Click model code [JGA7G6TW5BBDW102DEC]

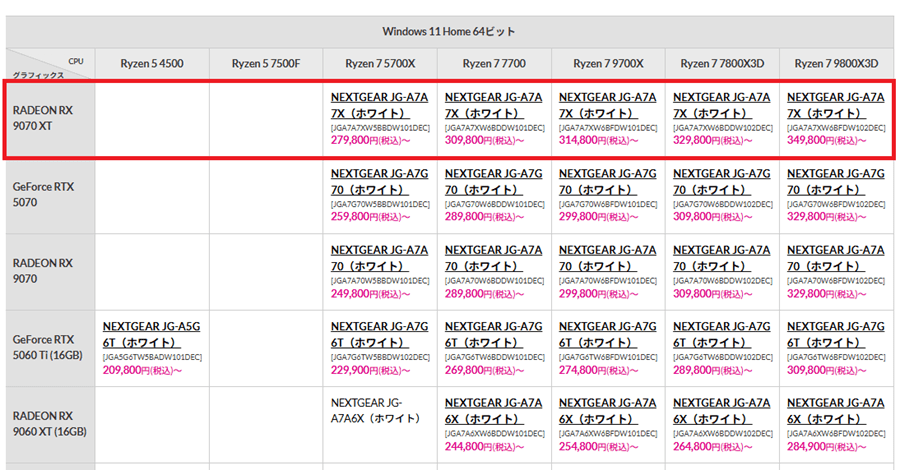tap(380, 357)
